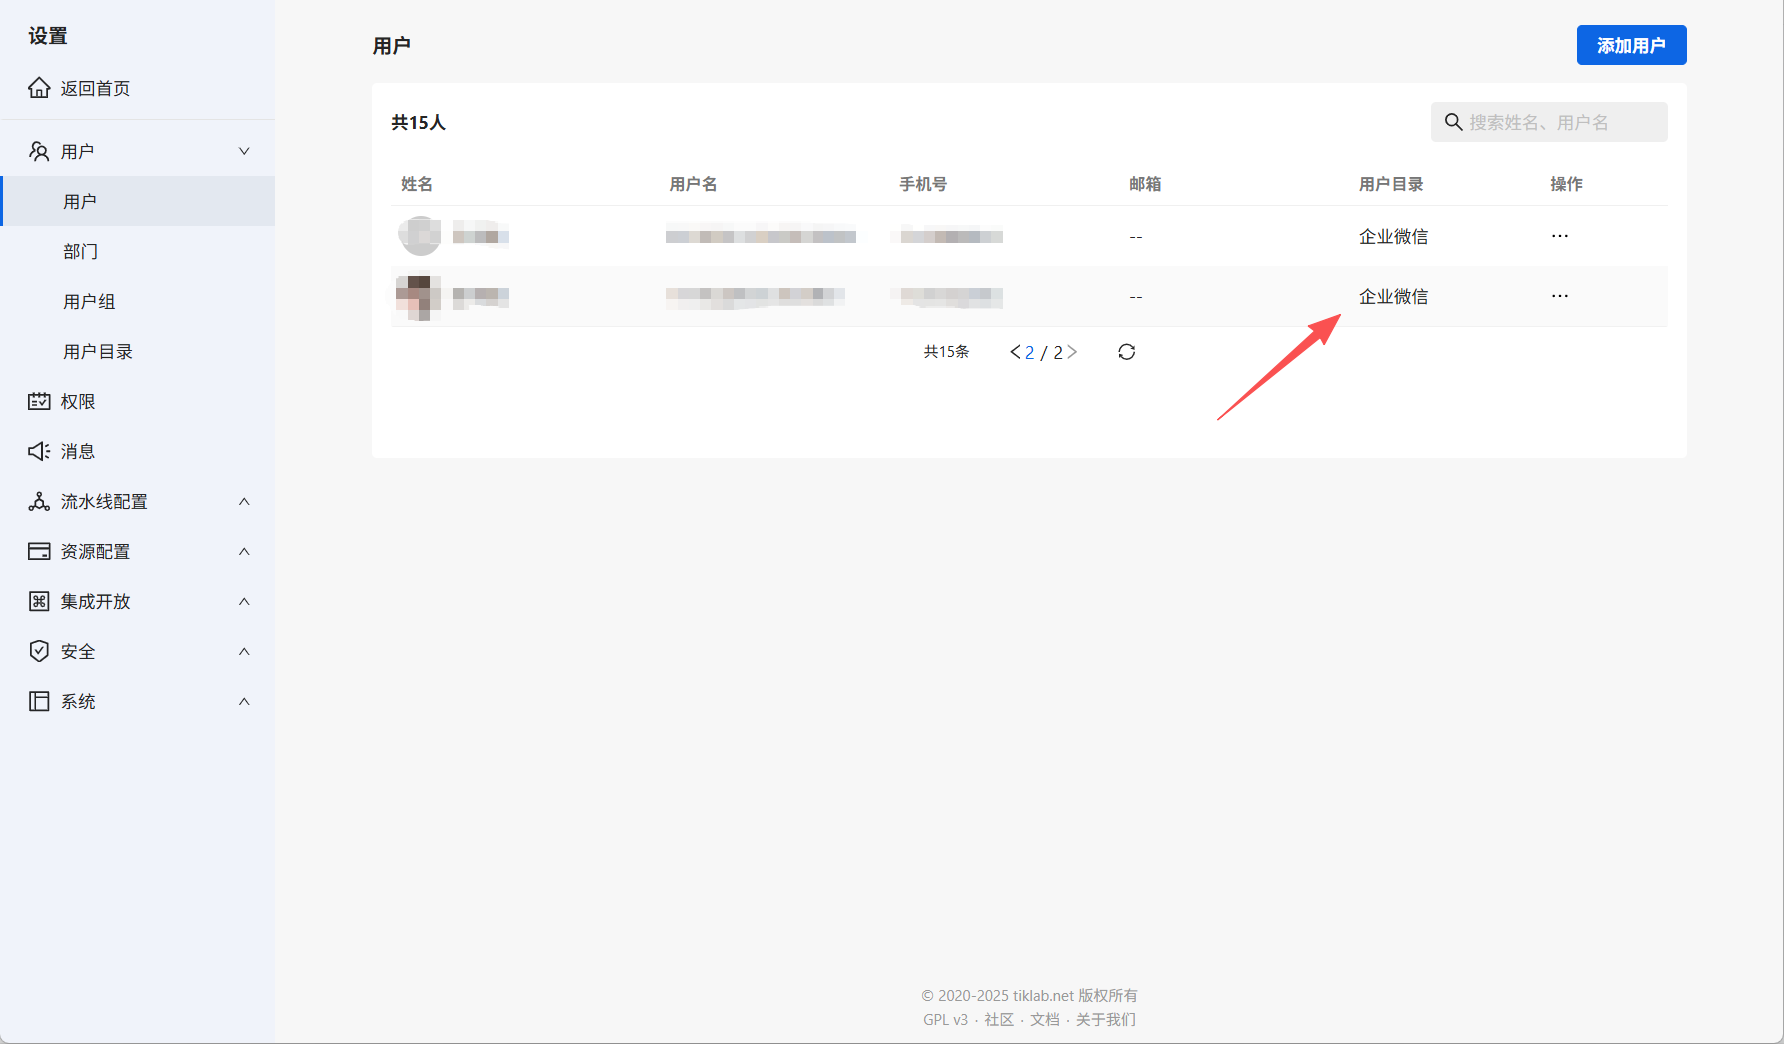Open the 文档 footer link
The height and width of the screenshot is (1044, 1784).
pyautogui.click(x=1044, y=1019)
